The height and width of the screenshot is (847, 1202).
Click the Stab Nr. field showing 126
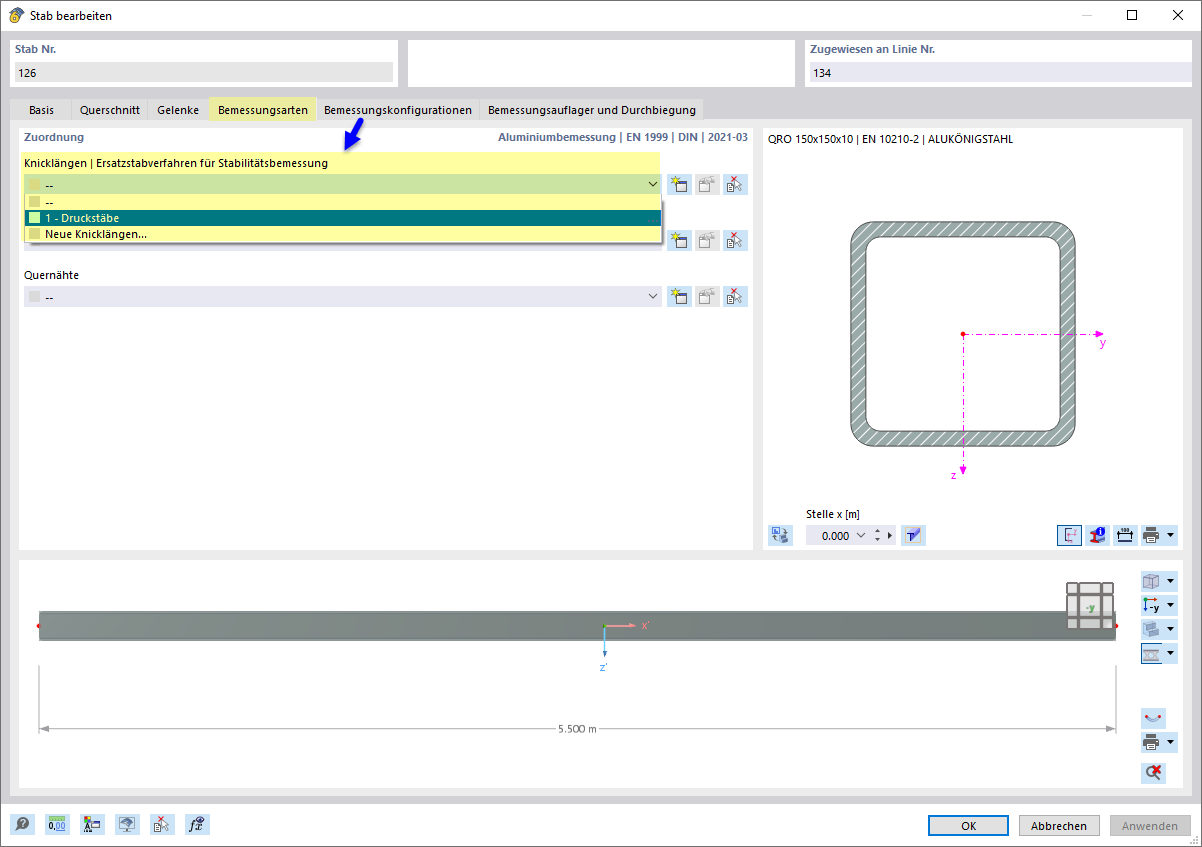pos(203,72)
